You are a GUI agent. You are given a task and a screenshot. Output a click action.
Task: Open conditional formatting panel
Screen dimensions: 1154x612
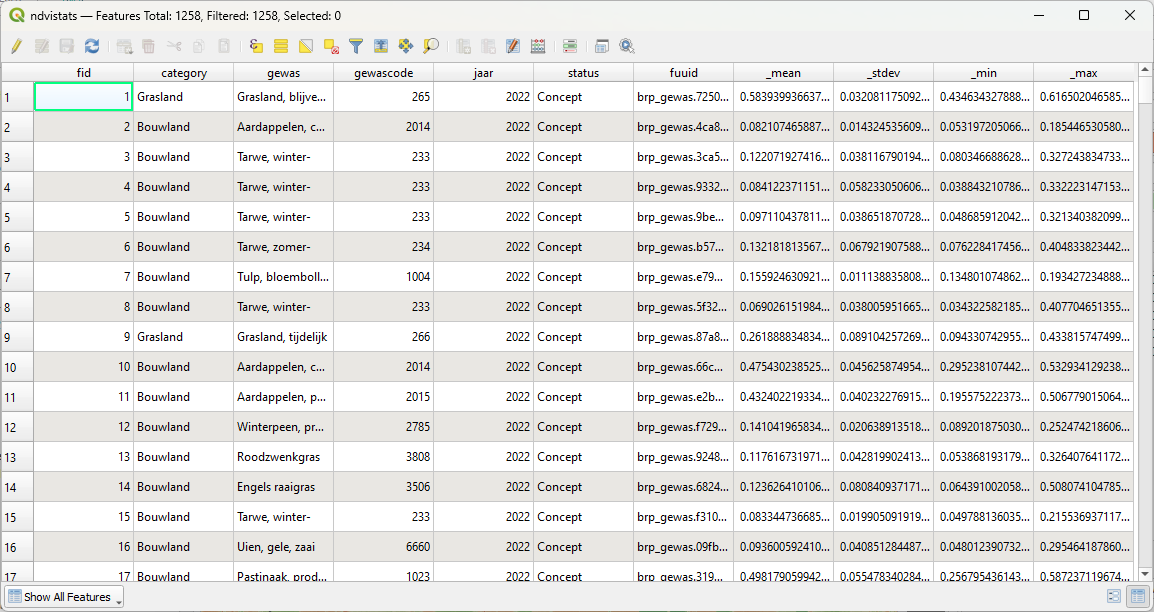point(570,46)
